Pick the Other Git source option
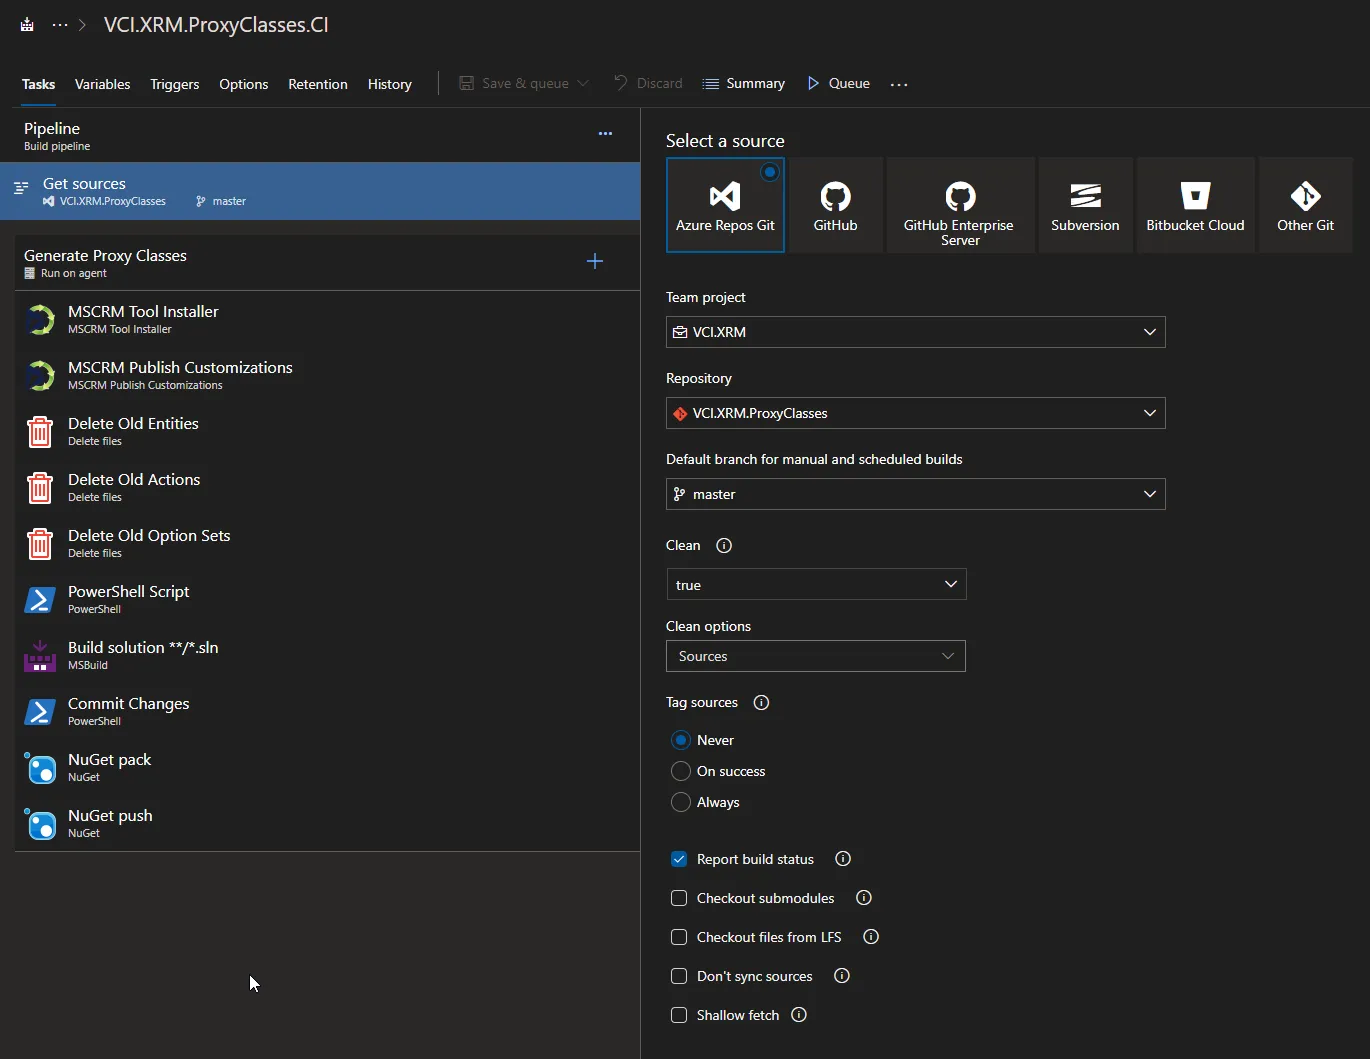This screenshot has height=1059, width=1370. (1305, 205)
